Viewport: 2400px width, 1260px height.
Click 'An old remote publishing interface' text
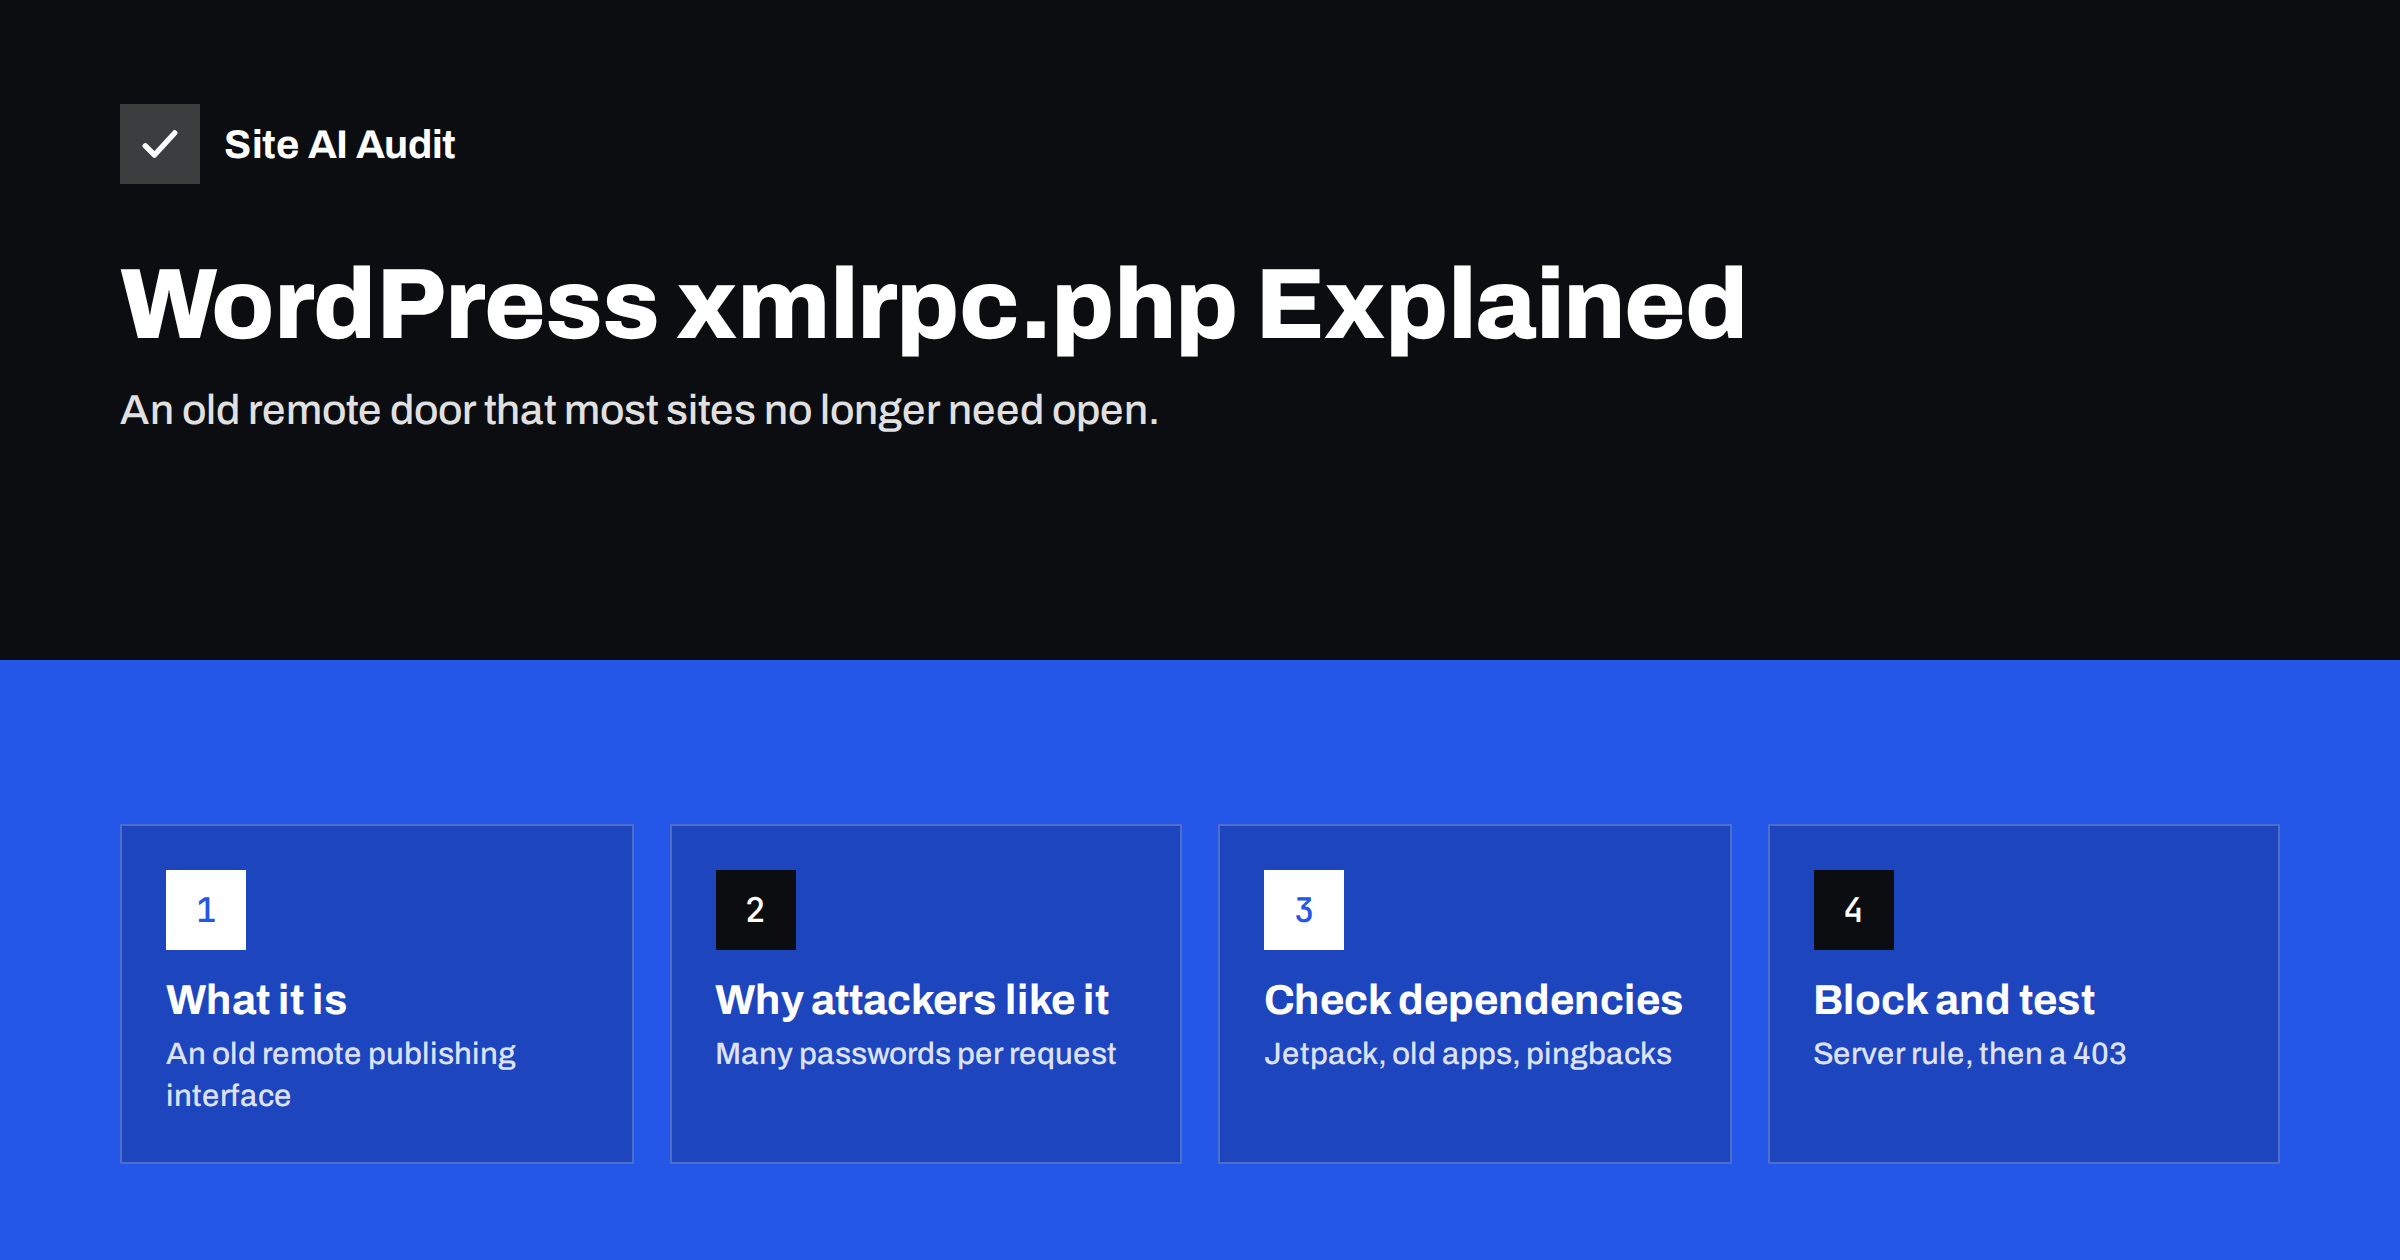tap(341, 1075)
